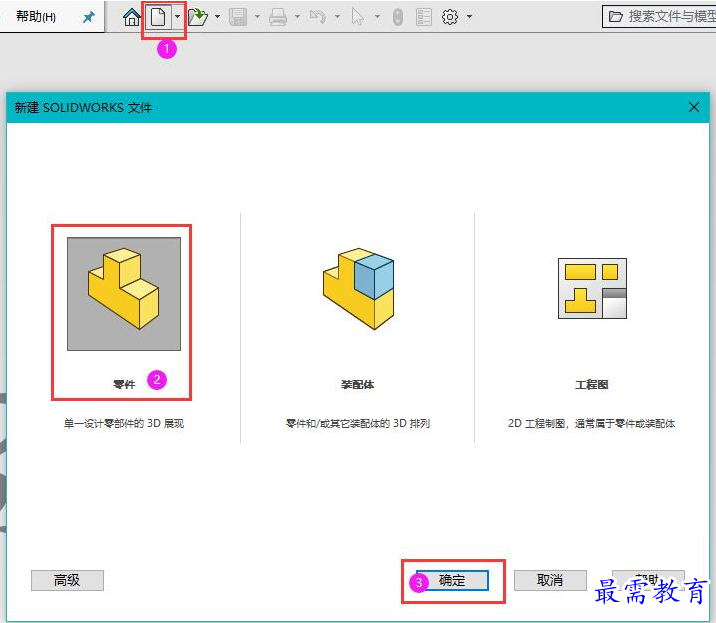Click the 高级 advanced button
The image size is (716, 623).
[x=67, y=580]
